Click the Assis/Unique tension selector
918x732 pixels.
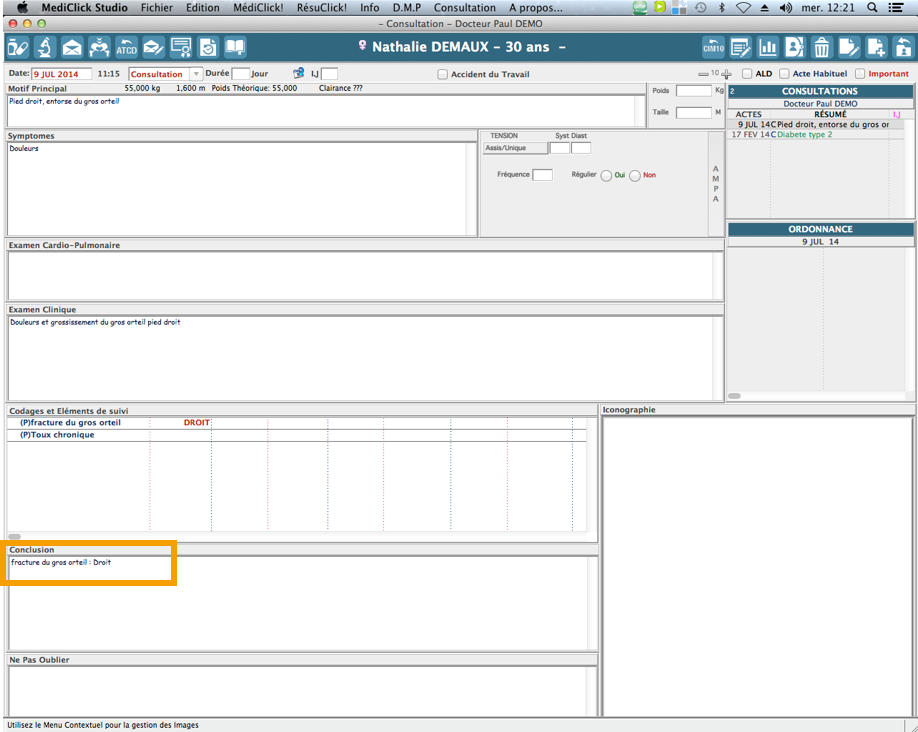point(515,148)
